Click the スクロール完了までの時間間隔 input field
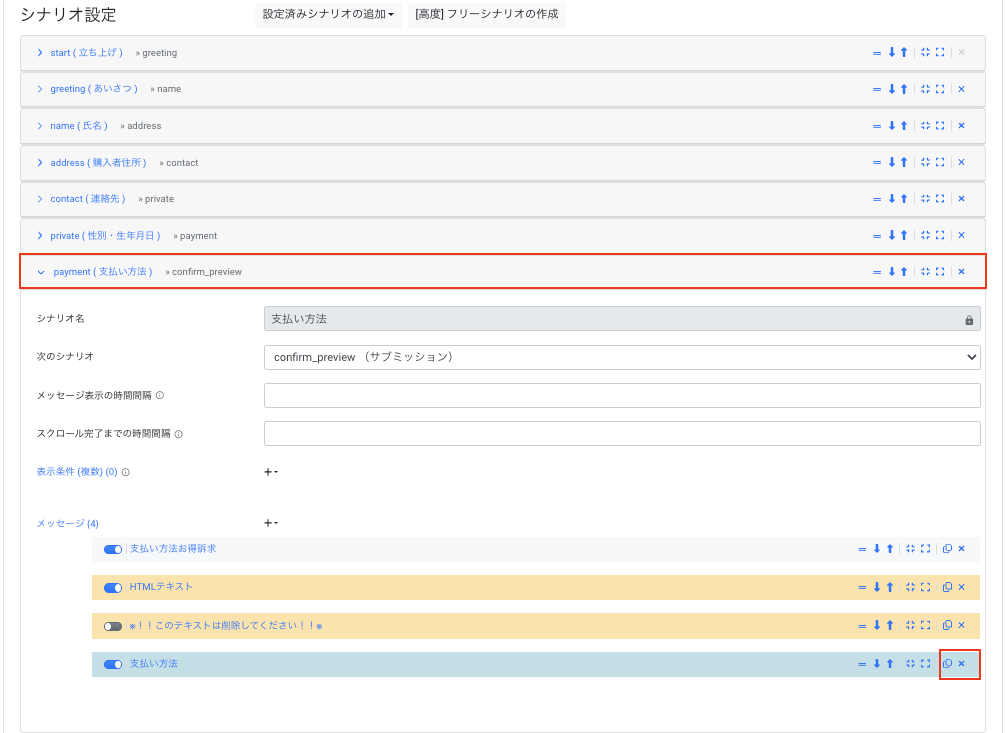The image size is (1007, 733). tap(622, 434)
